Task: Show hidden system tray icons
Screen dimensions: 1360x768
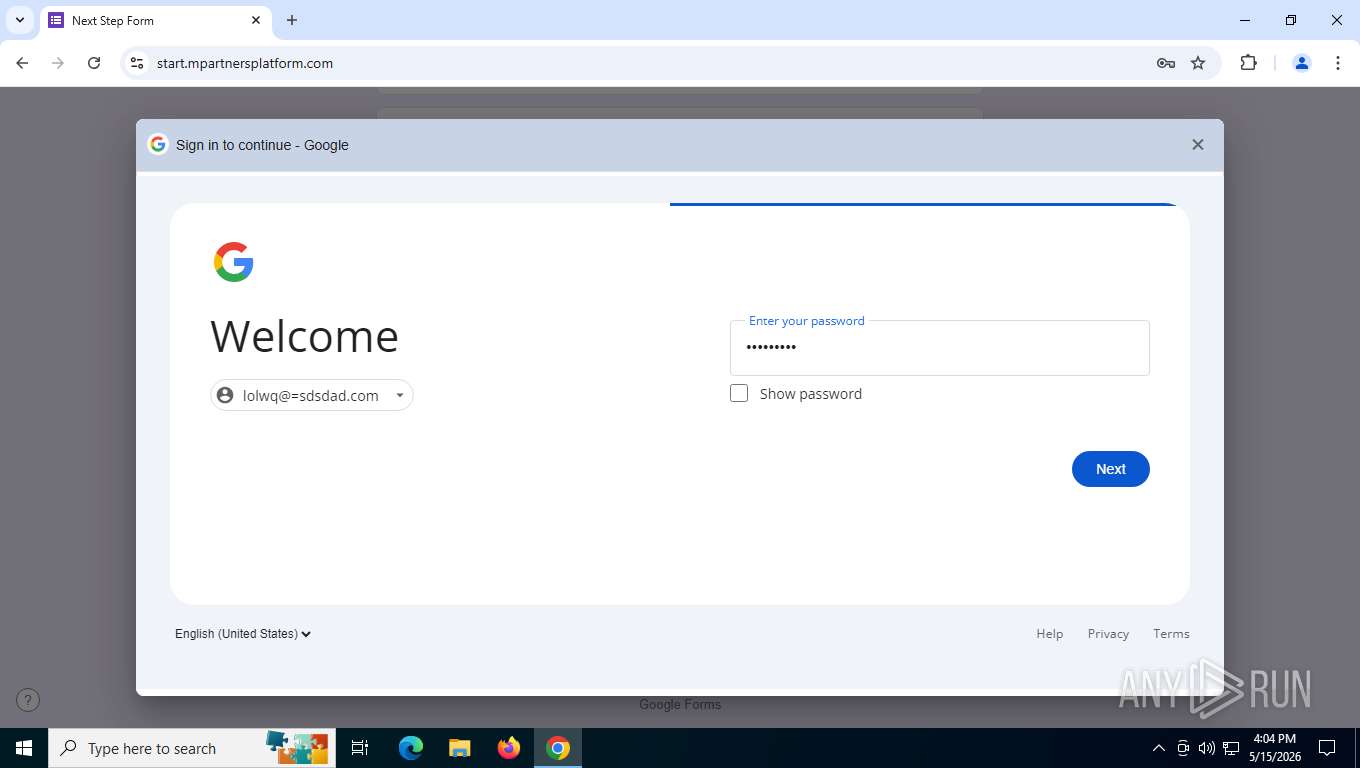Action: coord(1159,748)
